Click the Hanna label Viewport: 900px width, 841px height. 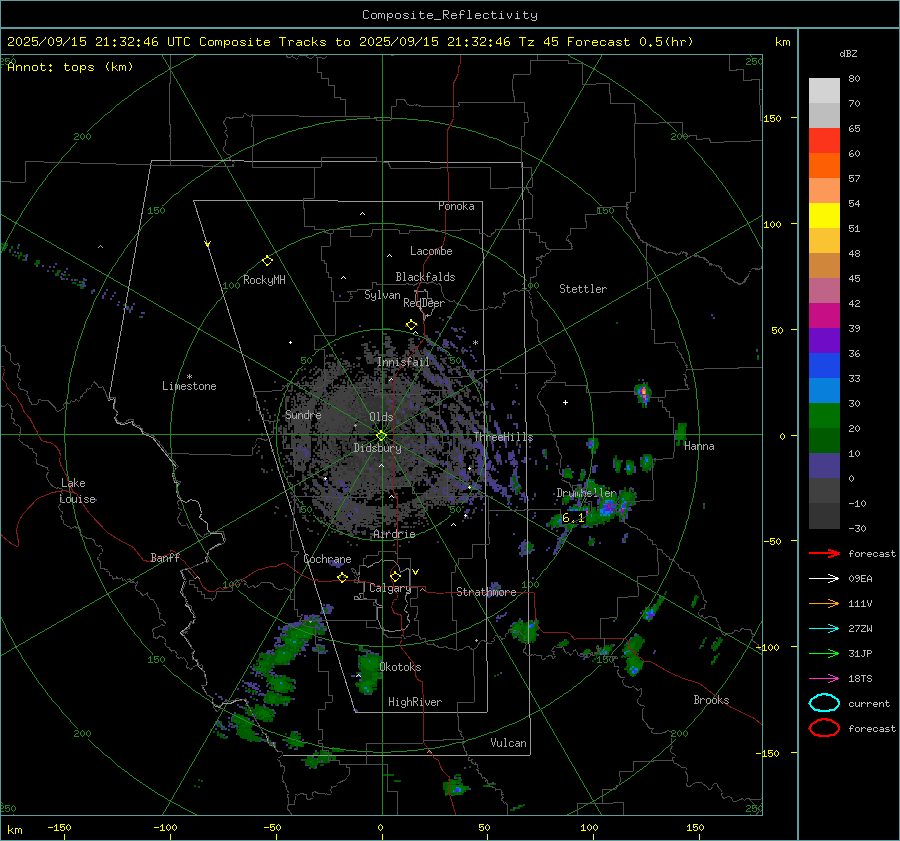click(x=699, y=446)
